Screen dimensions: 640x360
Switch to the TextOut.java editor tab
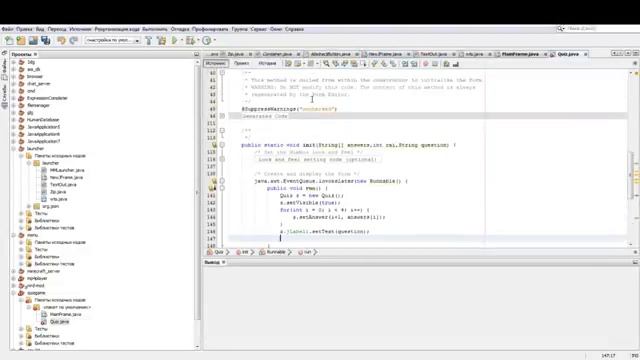tap(433, 54)
